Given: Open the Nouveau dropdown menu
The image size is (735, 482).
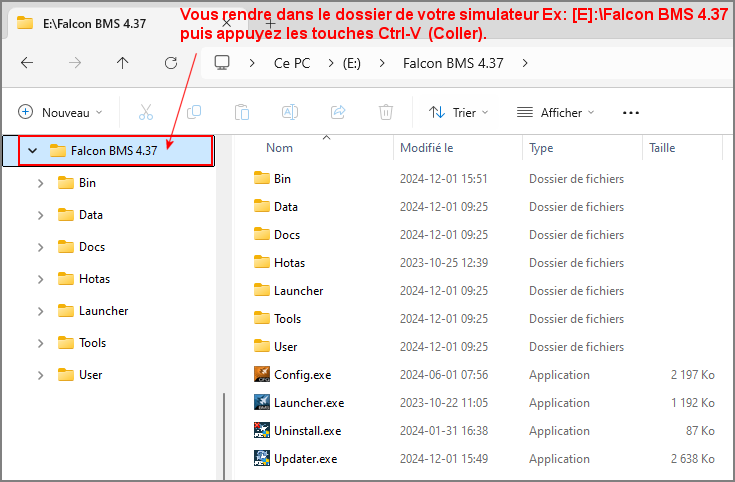Looking at the screenshot, I should [x=60, y=113].
